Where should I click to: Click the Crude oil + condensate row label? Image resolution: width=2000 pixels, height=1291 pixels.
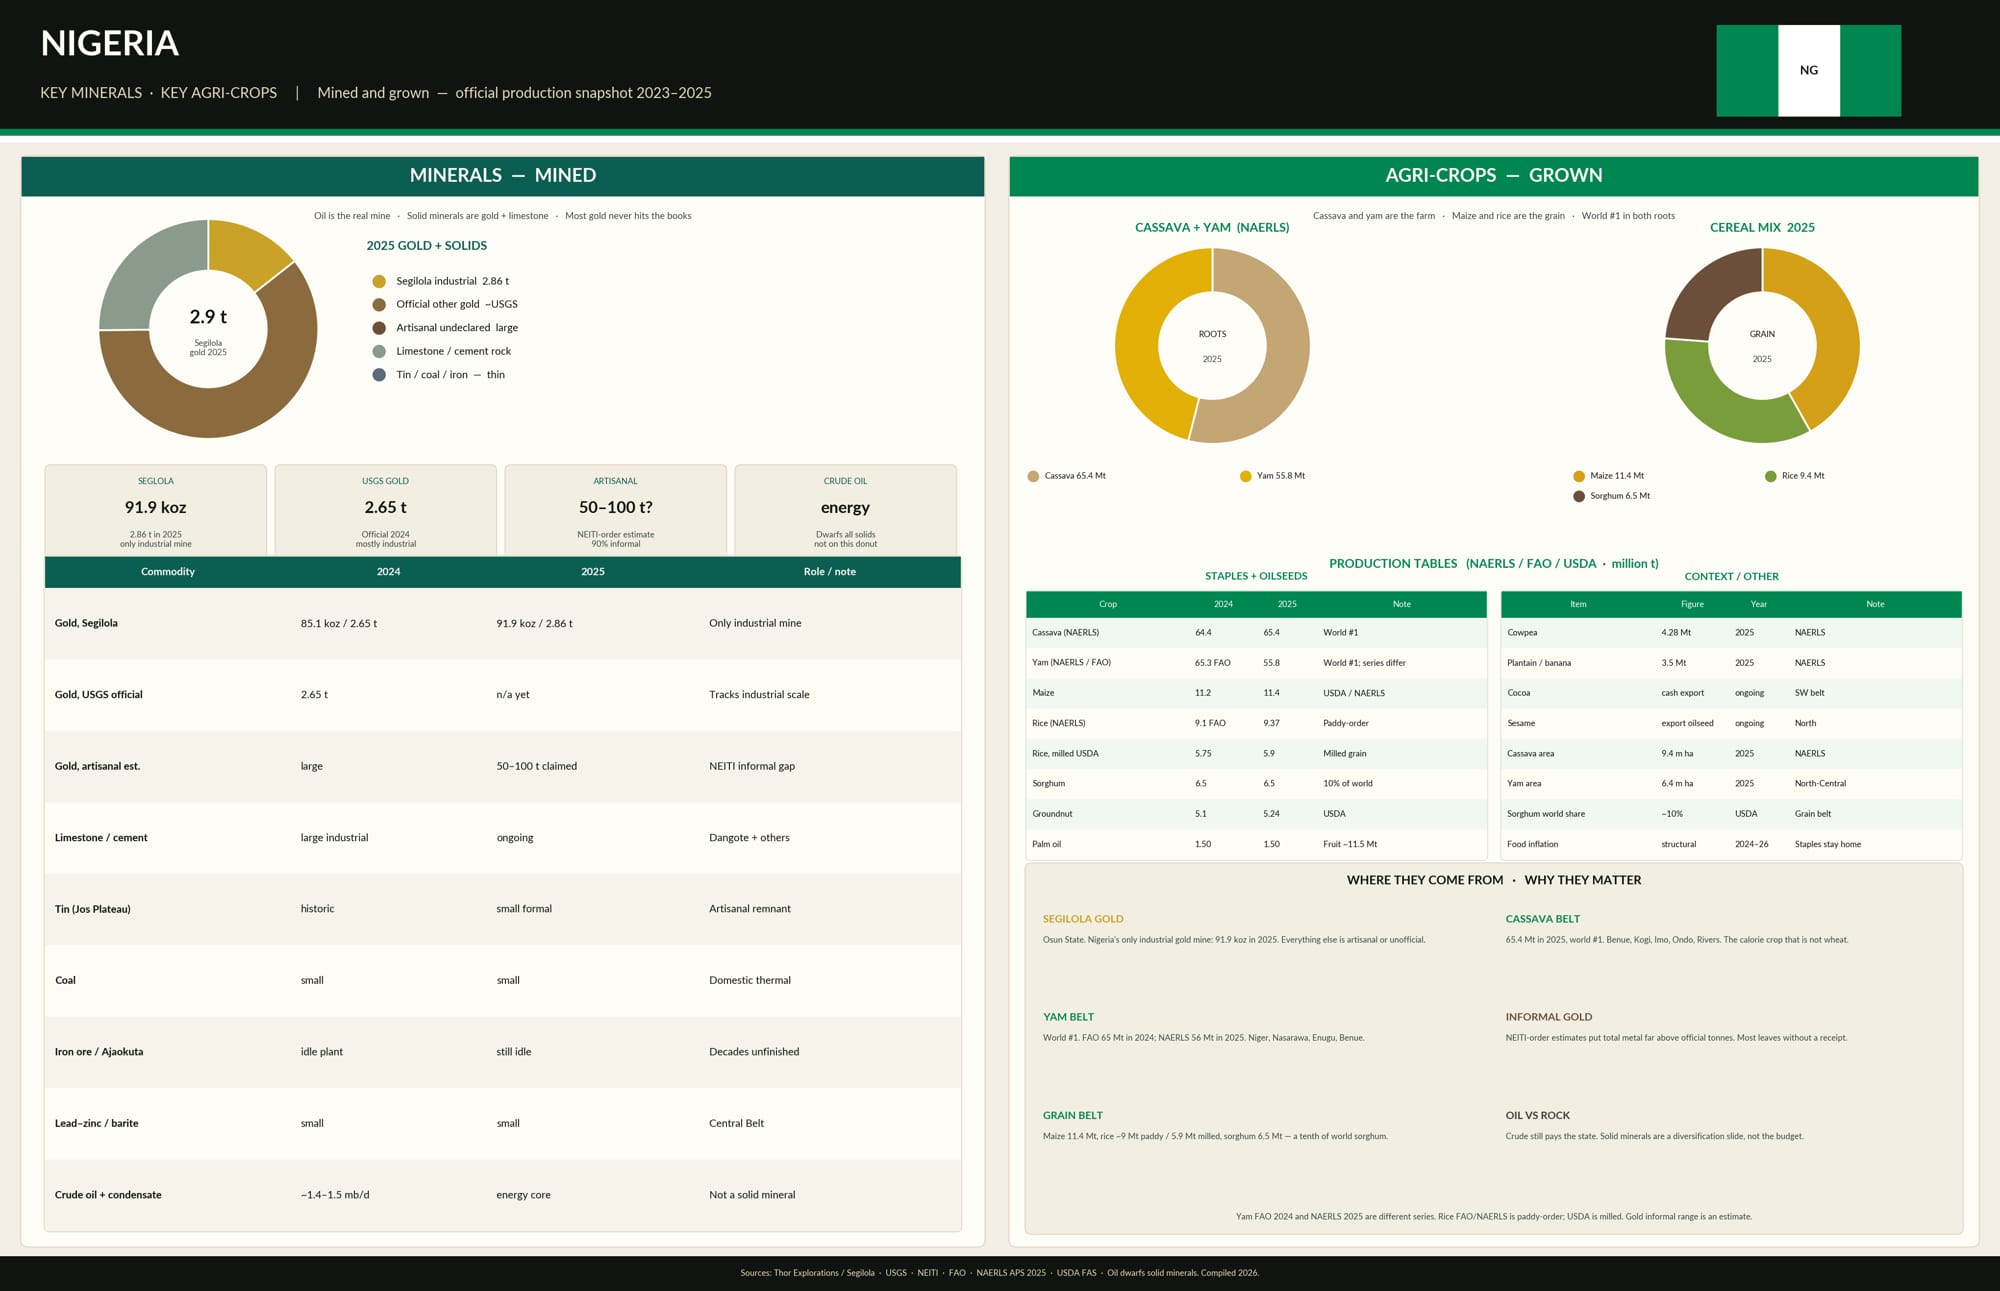pyautogui.click(x=108, y=1195)
